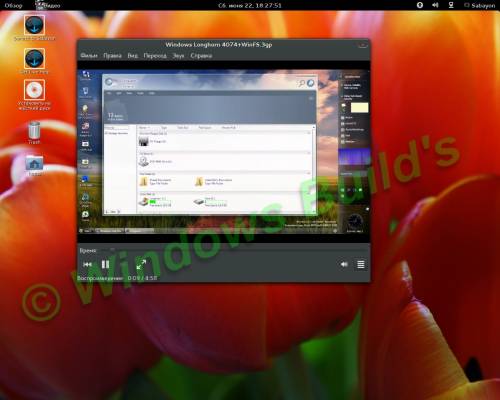Viewport: 500px width, 400px height.
Task: Open the Фильм menu
Action: point(89,55)
